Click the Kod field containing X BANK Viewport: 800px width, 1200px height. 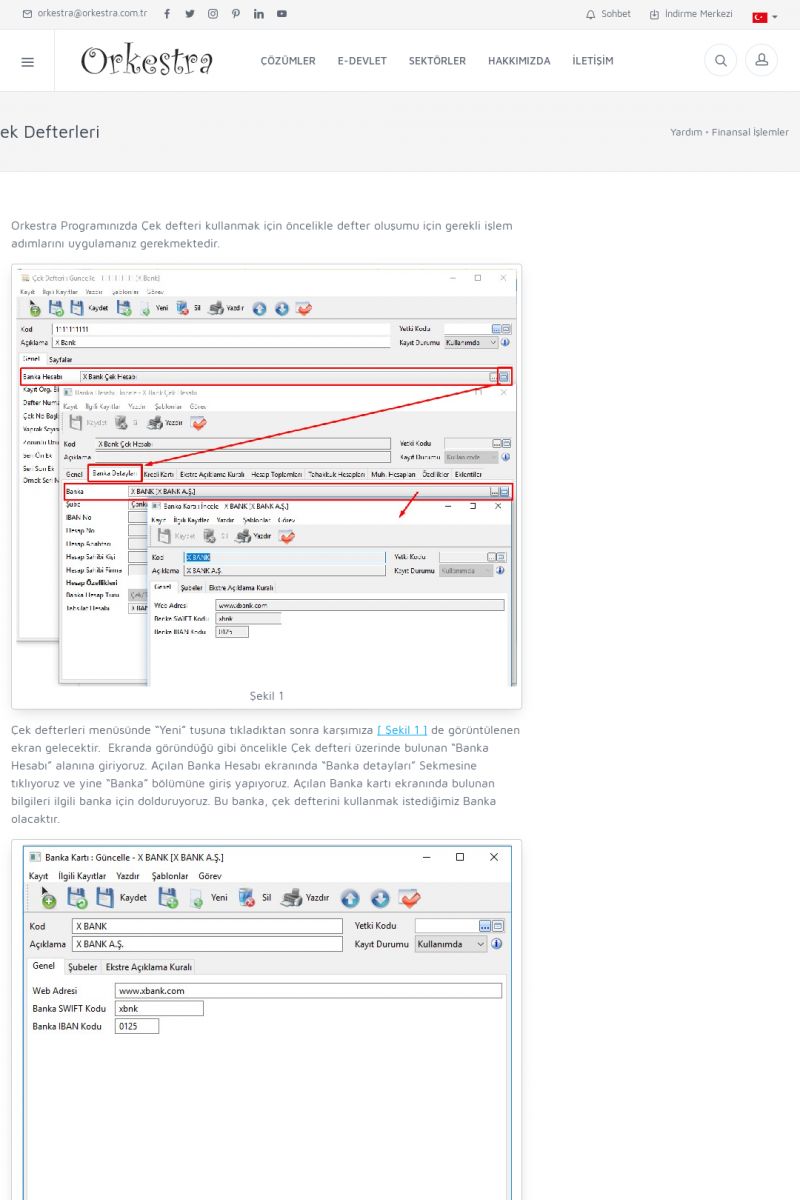207,926
